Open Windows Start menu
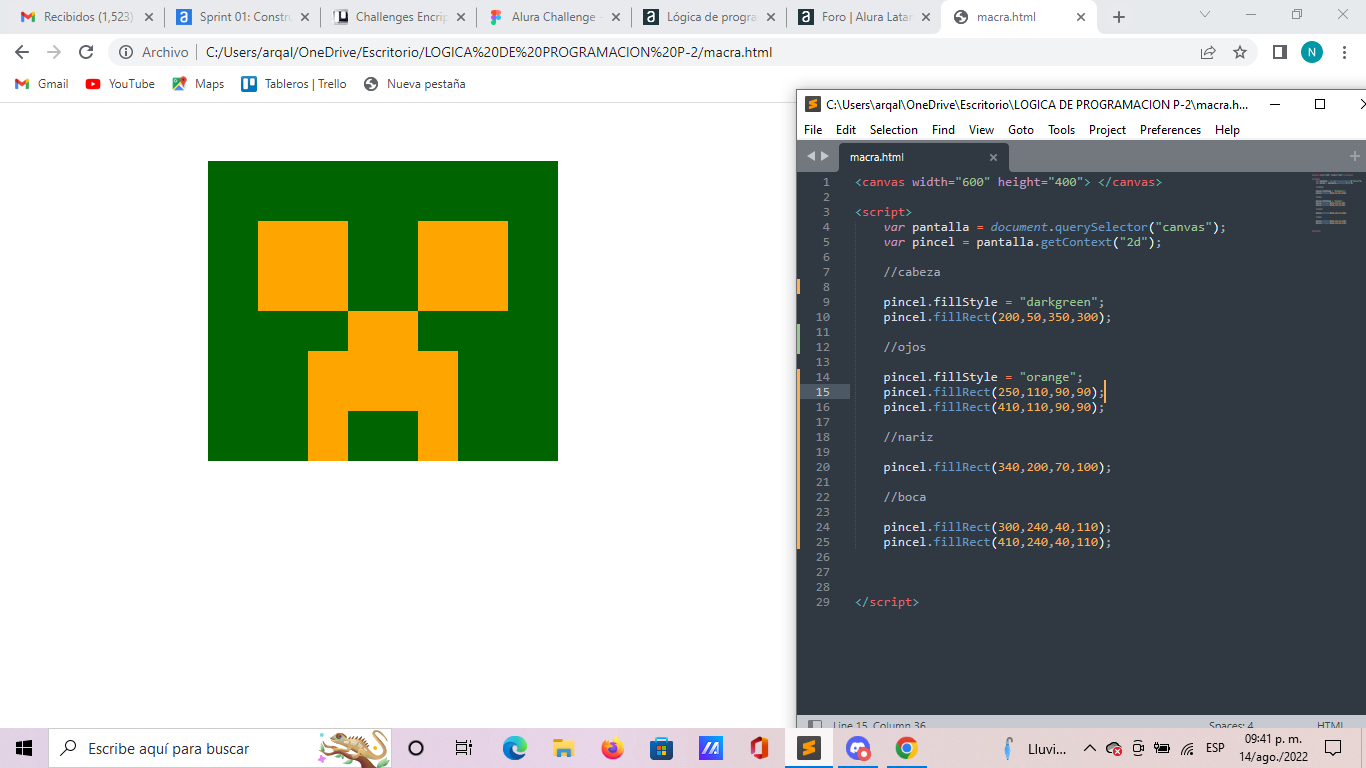The width and height of the screenshot is (1366, 768). pos(24,748)
